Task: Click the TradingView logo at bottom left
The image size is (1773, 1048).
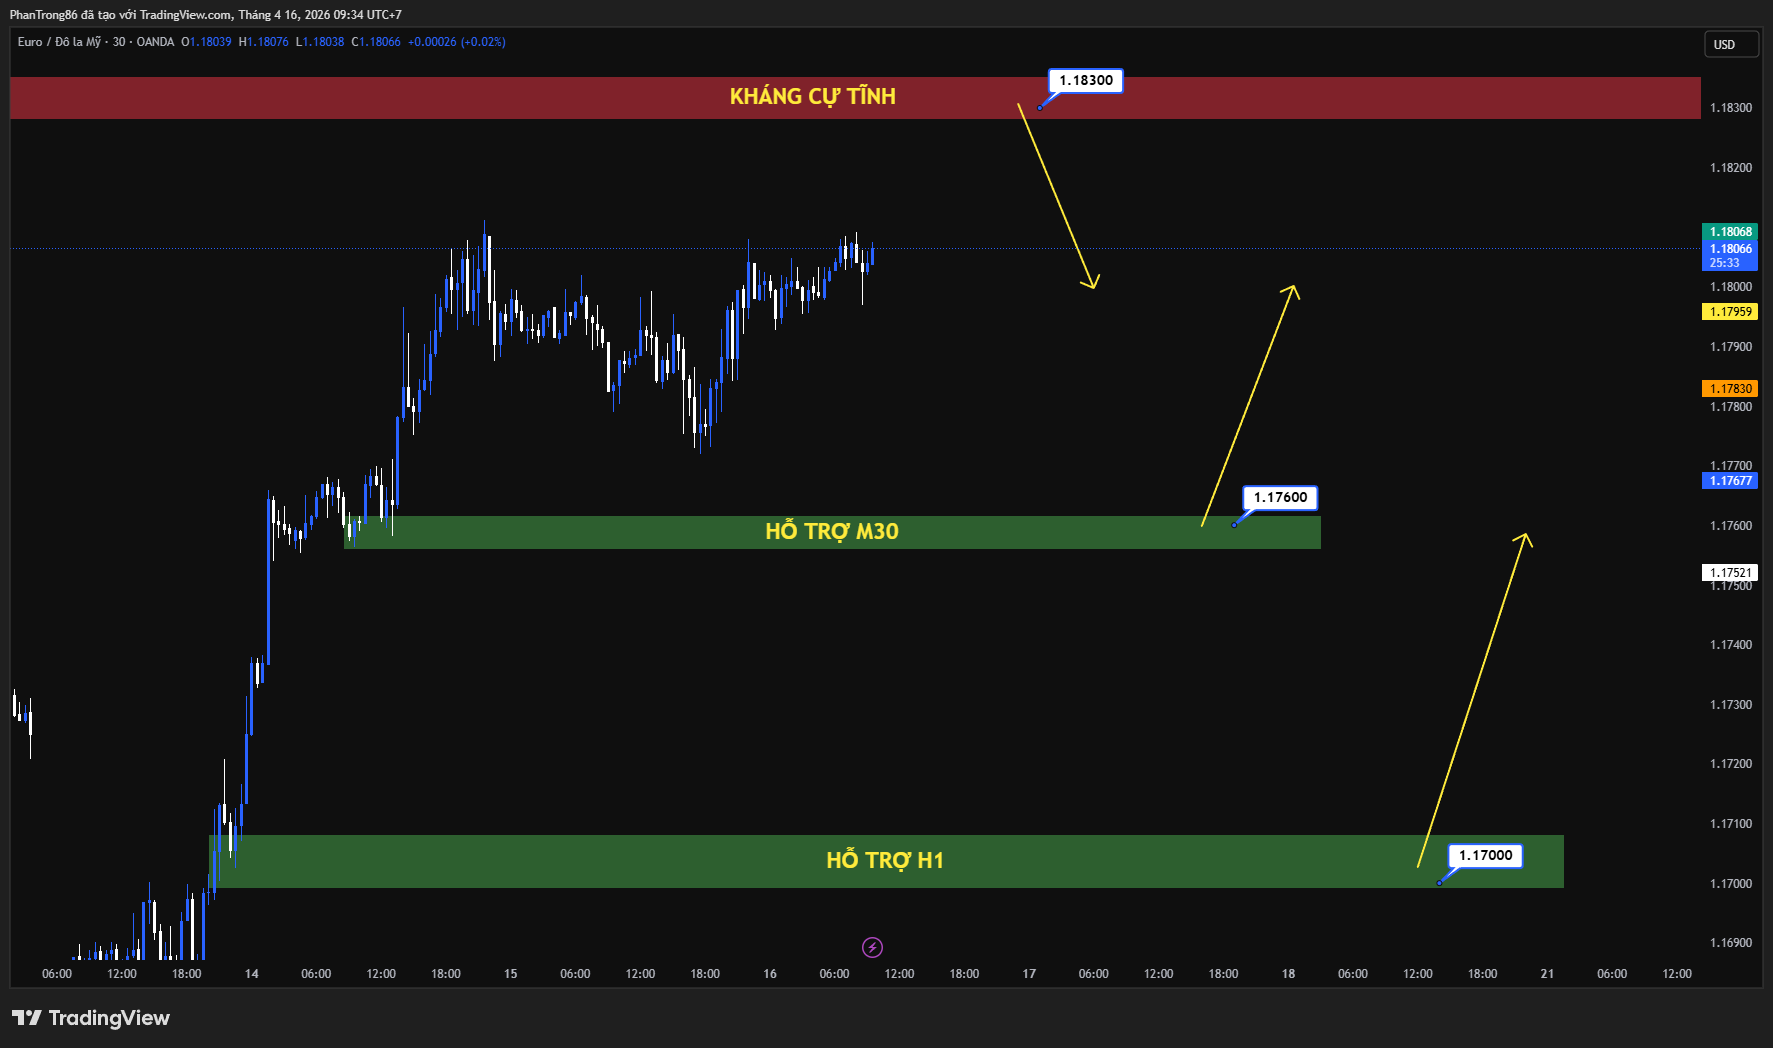Action: click(91, 1018)
